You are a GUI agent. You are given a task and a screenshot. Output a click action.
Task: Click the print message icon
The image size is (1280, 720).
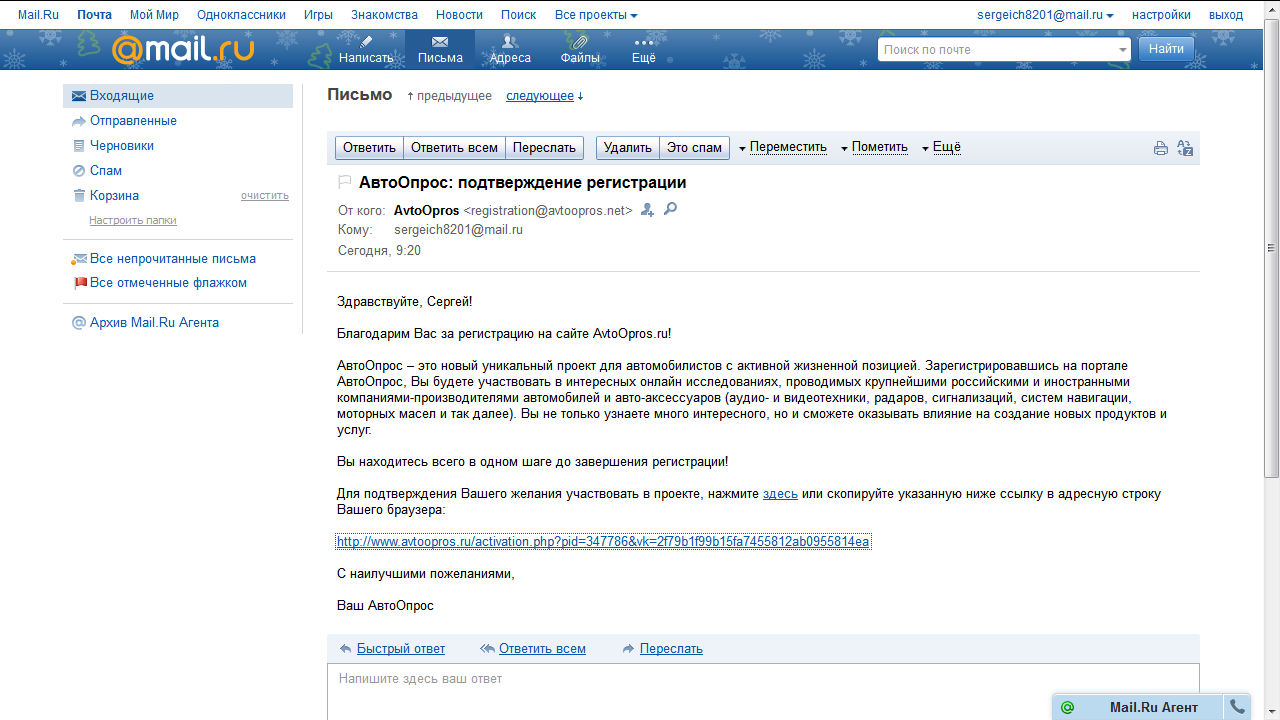[x=1161, y=148]
